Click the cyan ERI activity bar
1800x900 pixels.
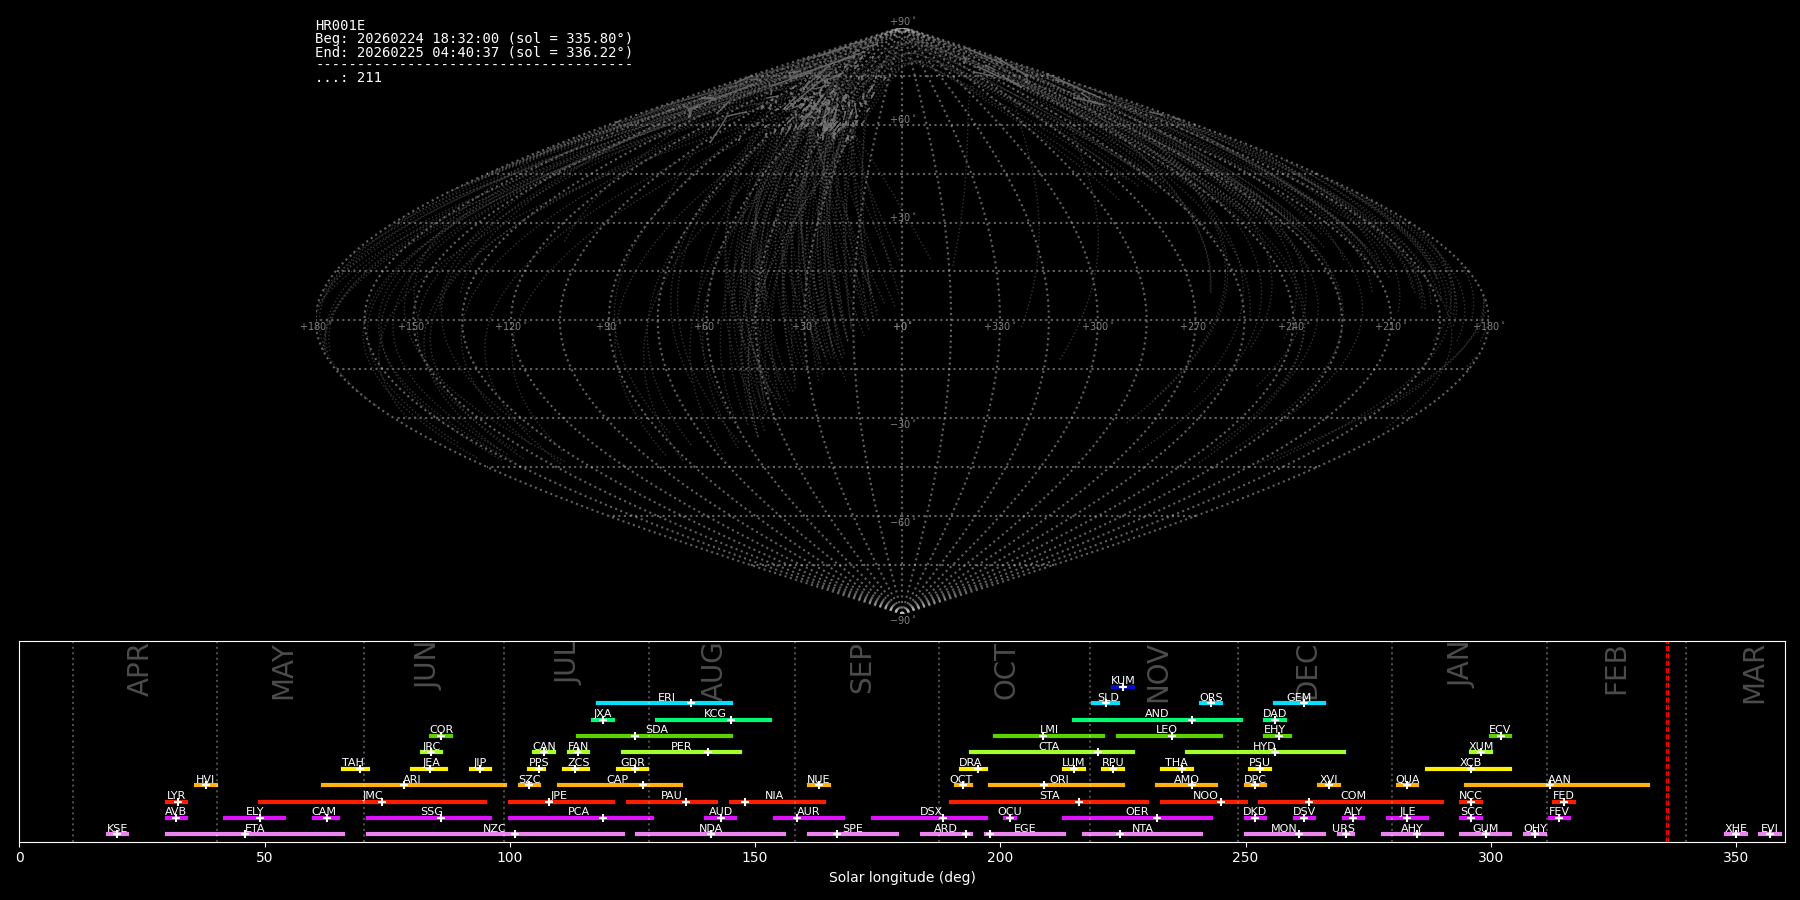(x=664, y=703)
